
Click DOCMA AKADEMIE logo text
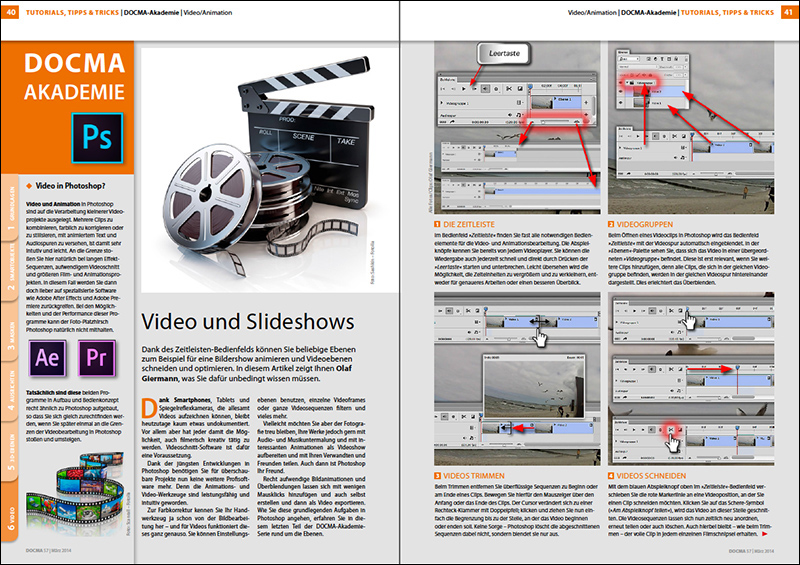pos(74,77)
